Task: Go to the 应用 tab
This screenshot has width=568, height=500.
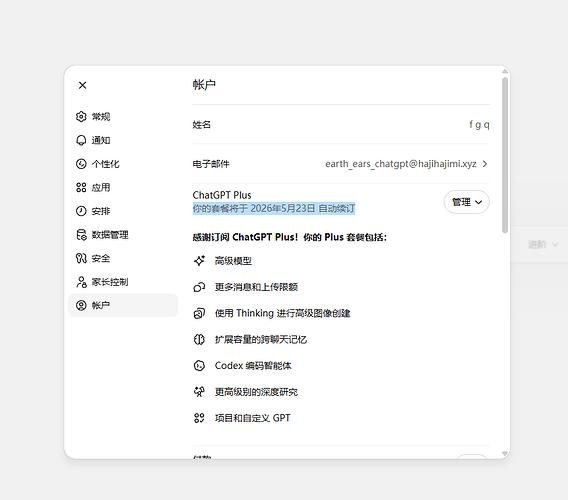Action: pos(123,187)
